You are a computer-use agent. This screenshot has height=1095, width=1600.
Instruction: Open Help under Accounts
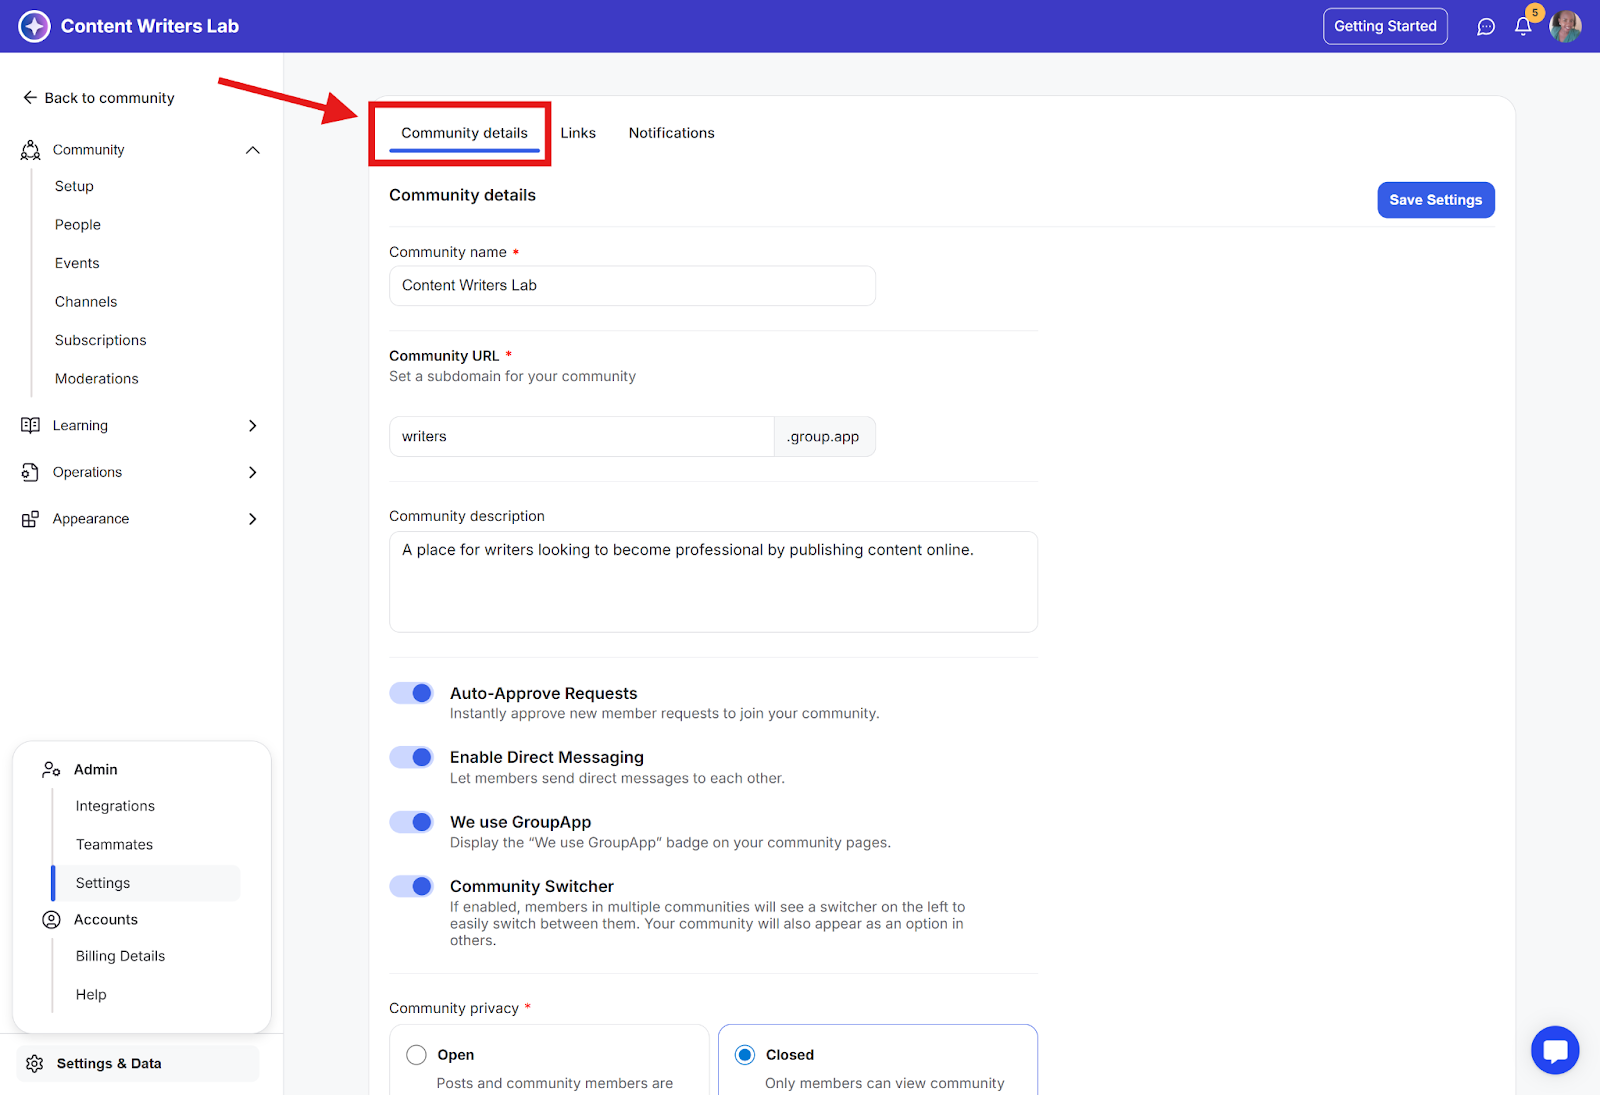tap(91, 995)
